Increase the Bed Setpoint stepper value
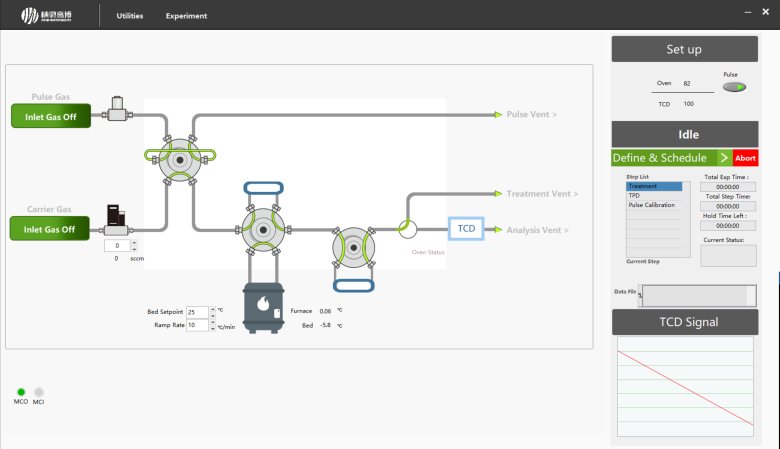Screen dimensions: 780x449 coord(213,309)
